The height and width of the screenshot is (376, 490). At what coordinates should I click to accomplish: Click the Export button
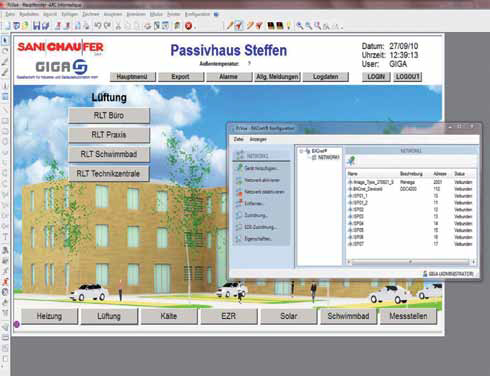[181, 77]
